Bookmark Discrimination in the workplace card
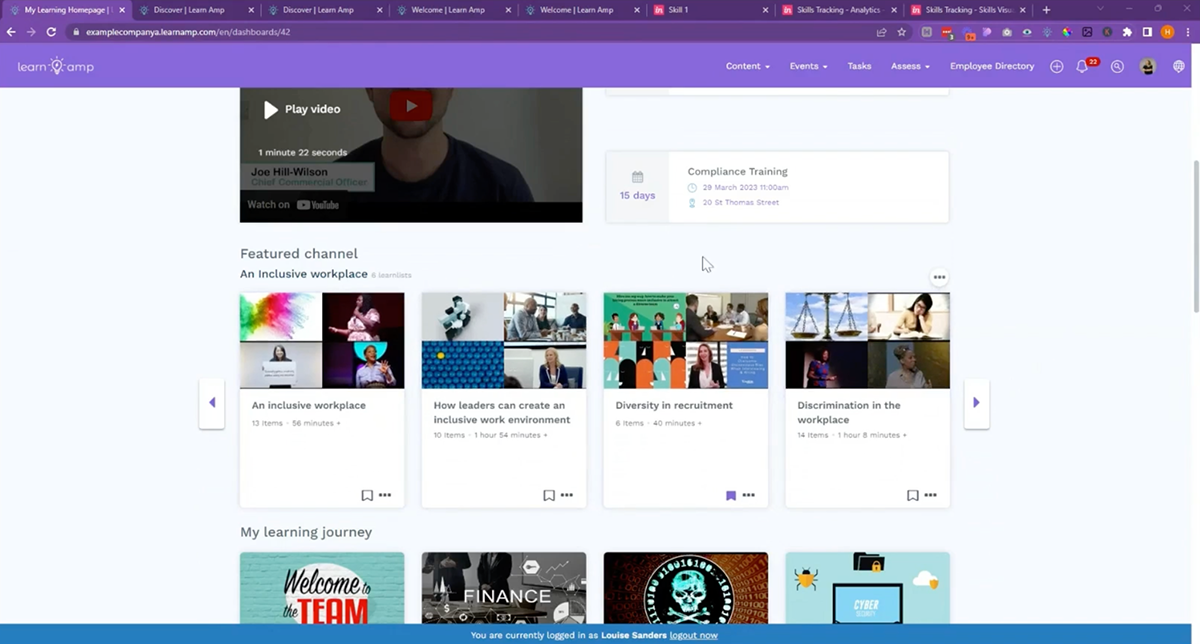Viewport: 1200px width, 644px height. coord(913,495)
